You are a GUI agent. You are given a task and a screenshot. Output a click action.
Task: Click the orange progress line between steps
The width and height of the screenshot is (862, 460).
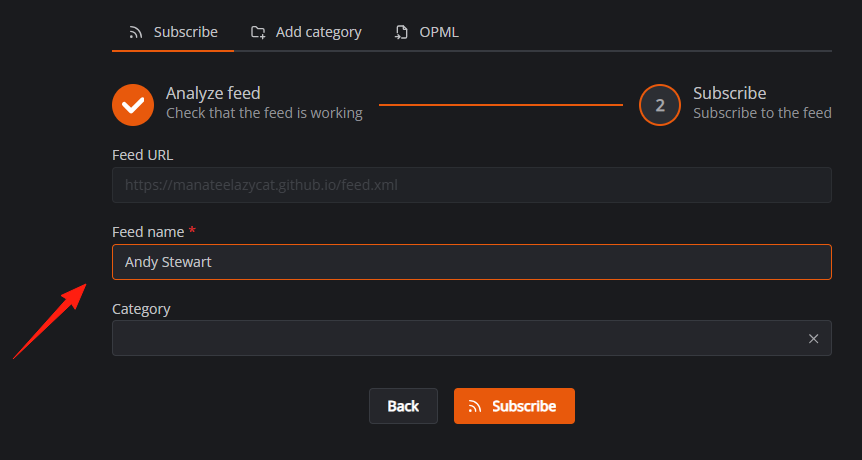pyautogui.click(x=501, y=104)
